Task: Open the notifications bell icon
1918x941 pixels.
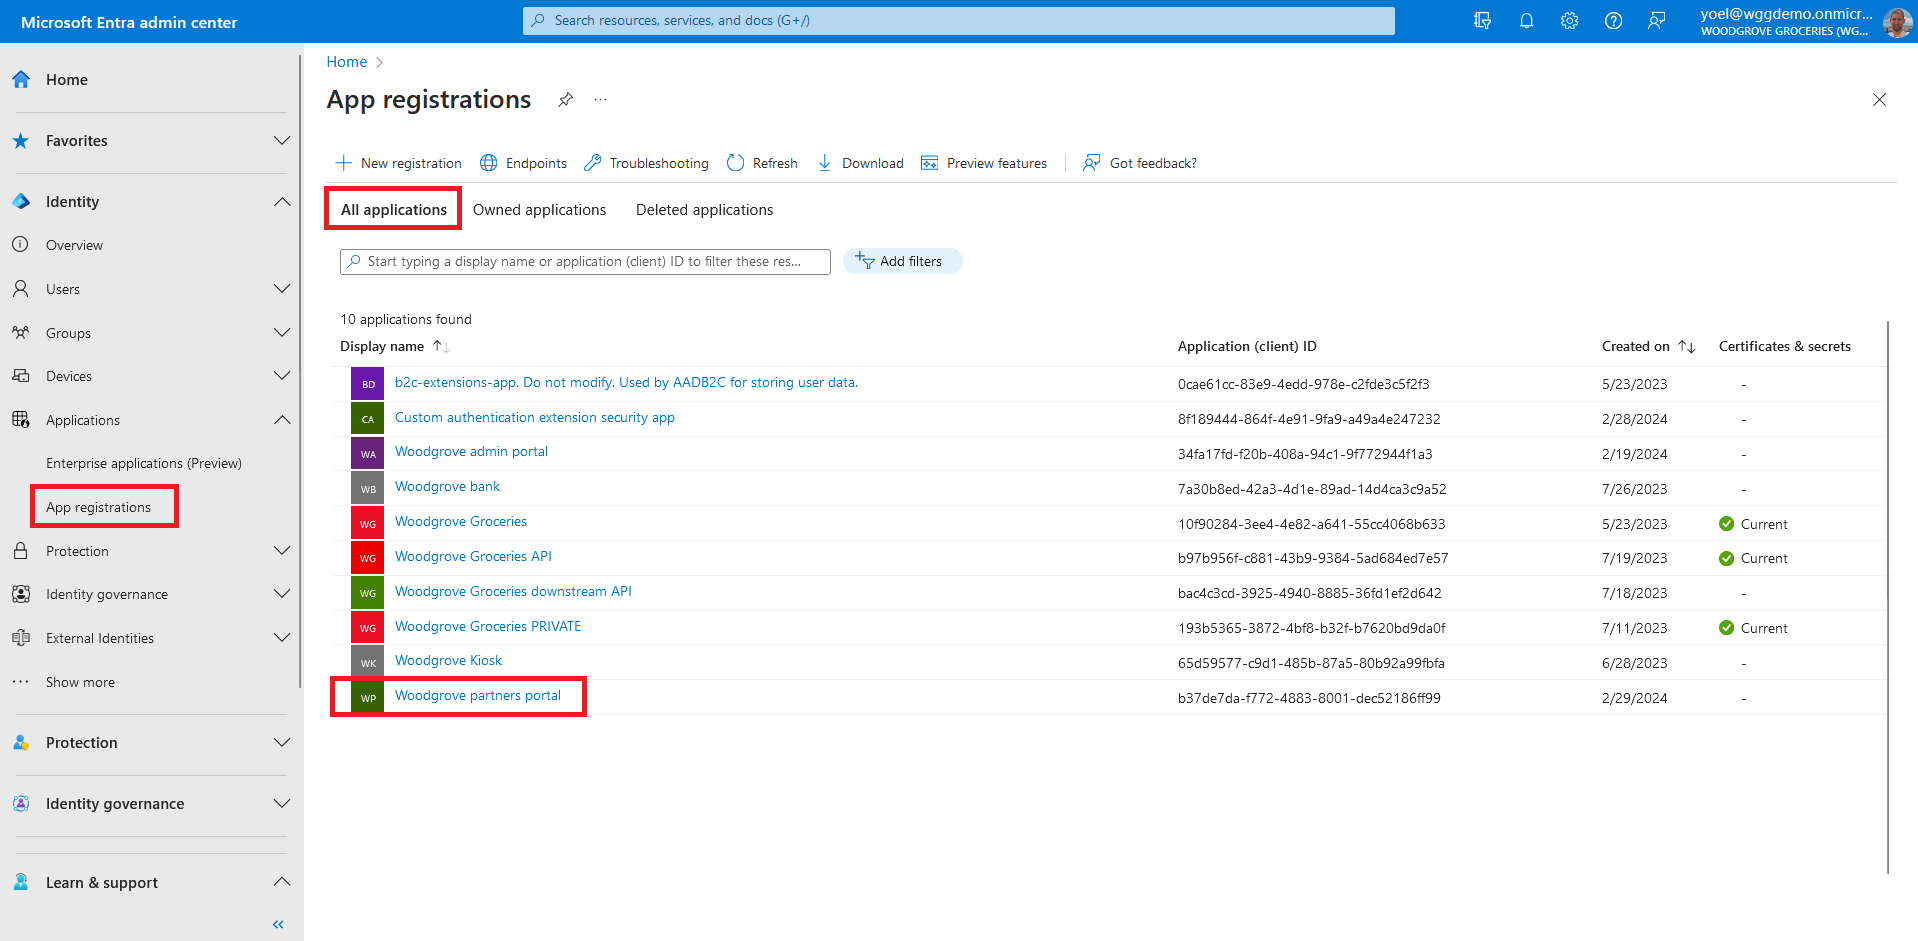Action: coord(1526,21)
